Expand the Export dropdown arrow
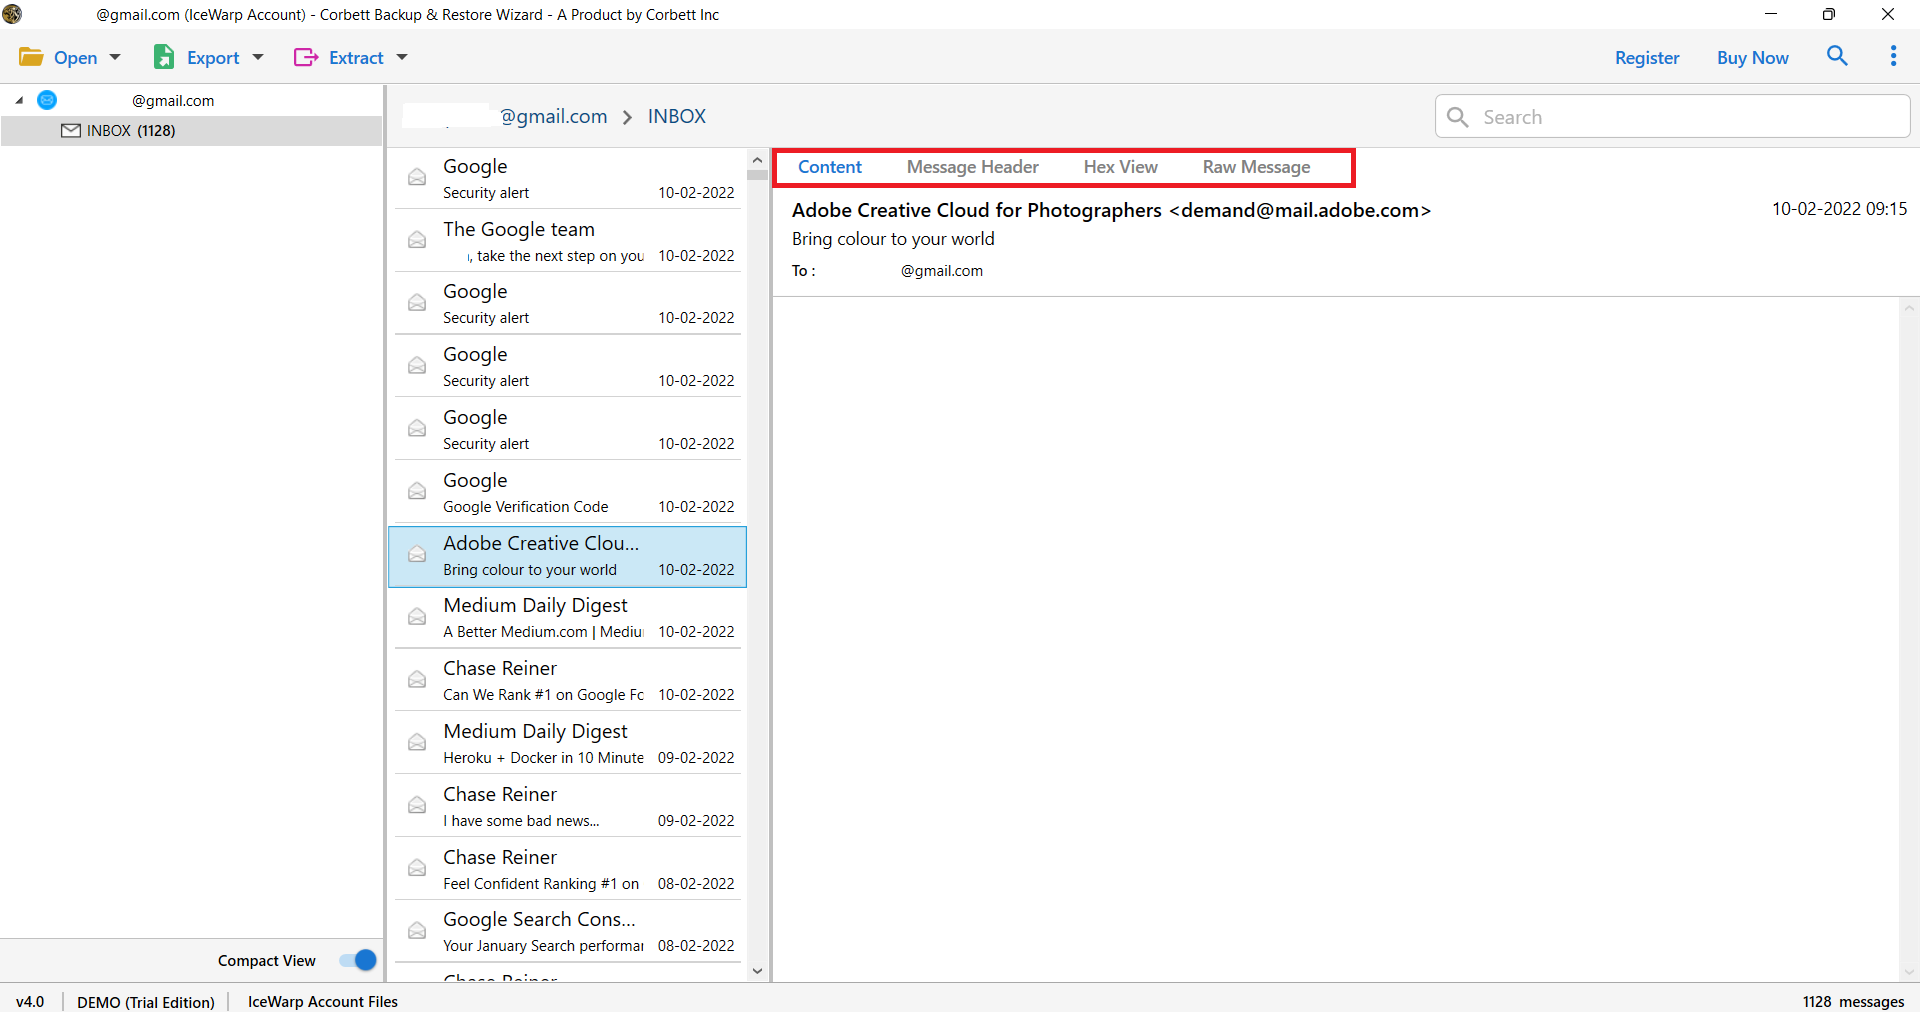This screenshot has width=1920, height=1012. coord(258,57)
